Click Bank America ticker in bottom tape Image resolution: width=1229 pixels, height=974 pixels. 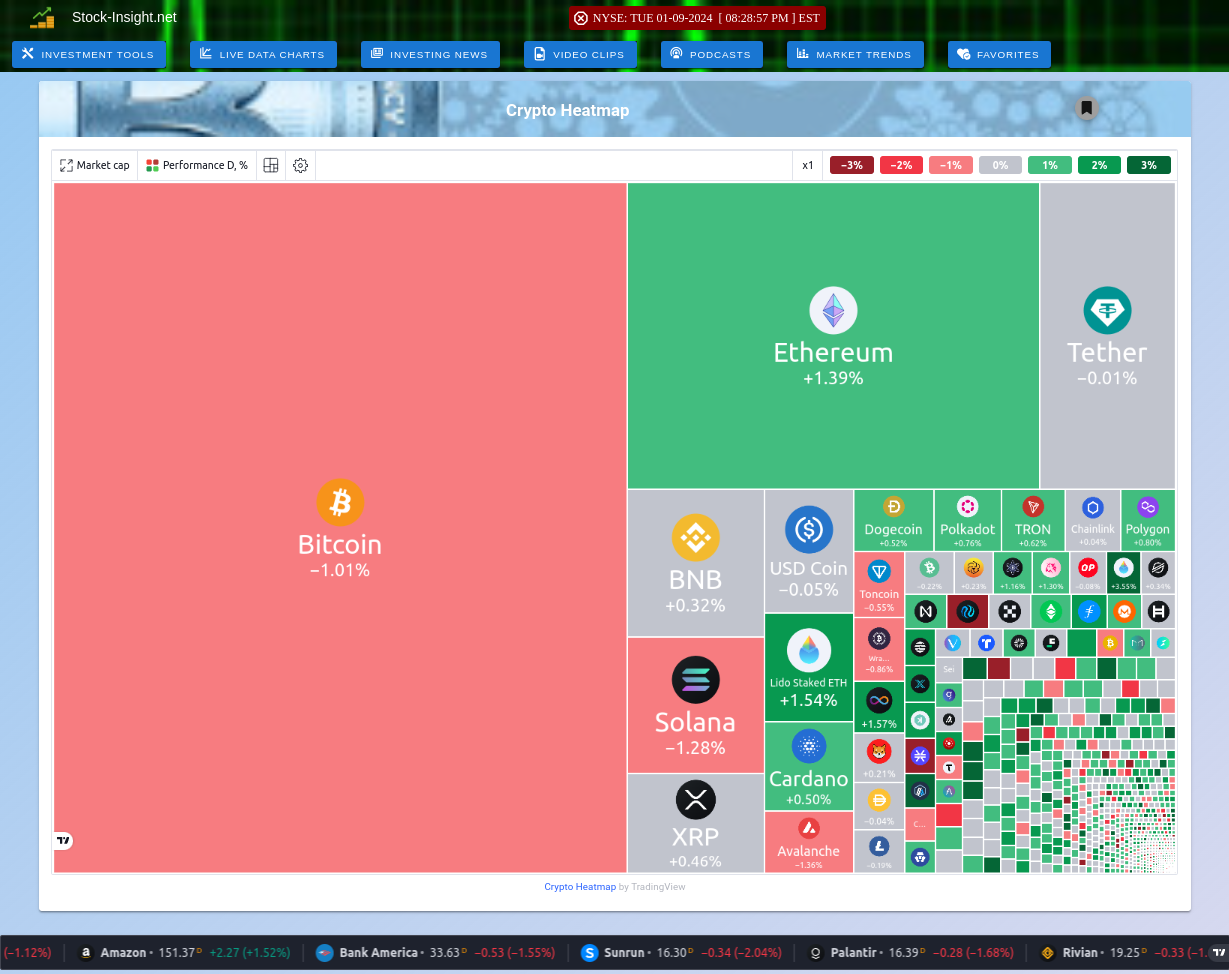click(436, 953)
